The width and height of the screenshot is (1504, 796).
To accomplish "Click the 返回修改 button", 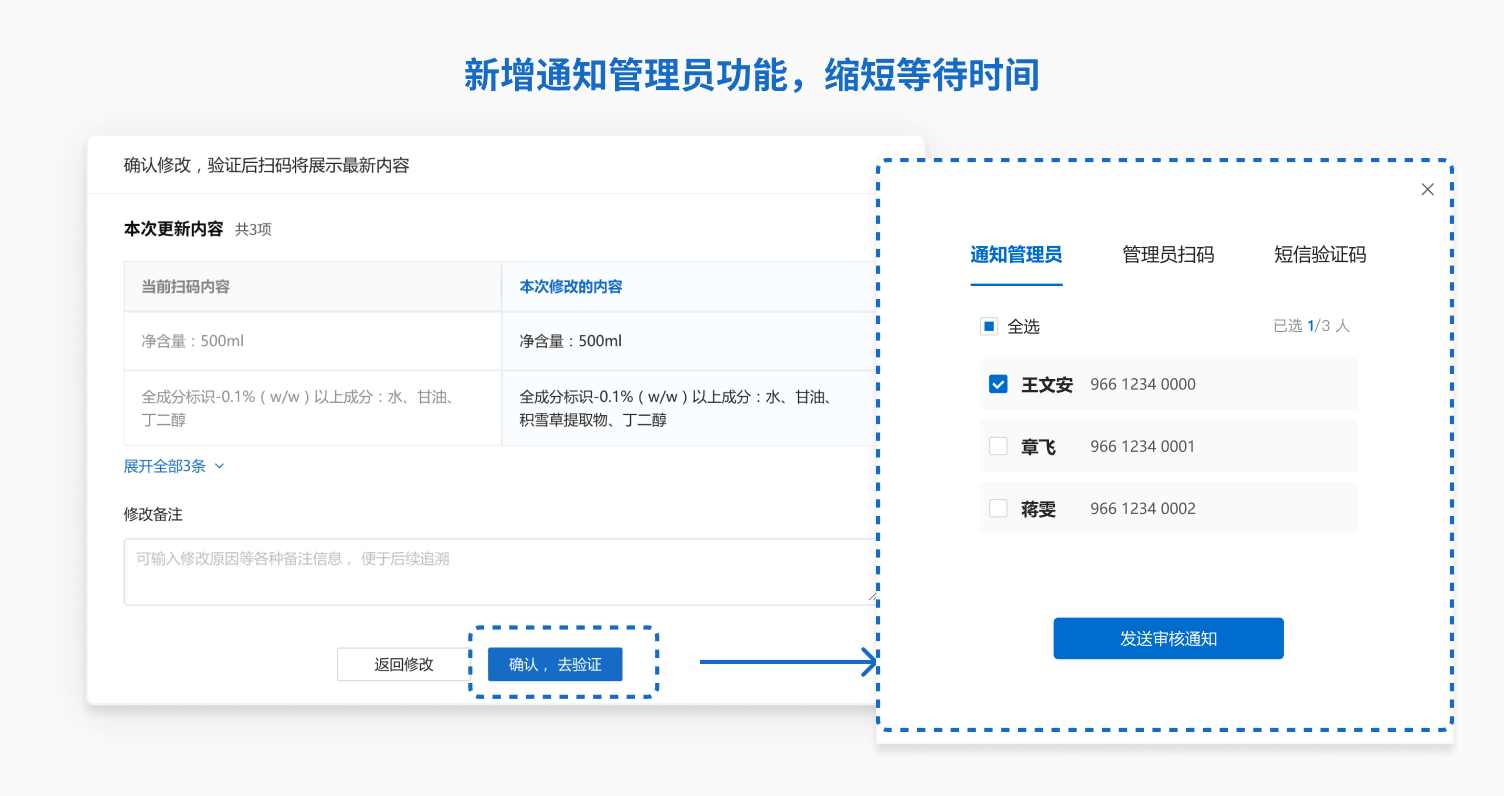I will pyautogui.click(x=404, y=664).
